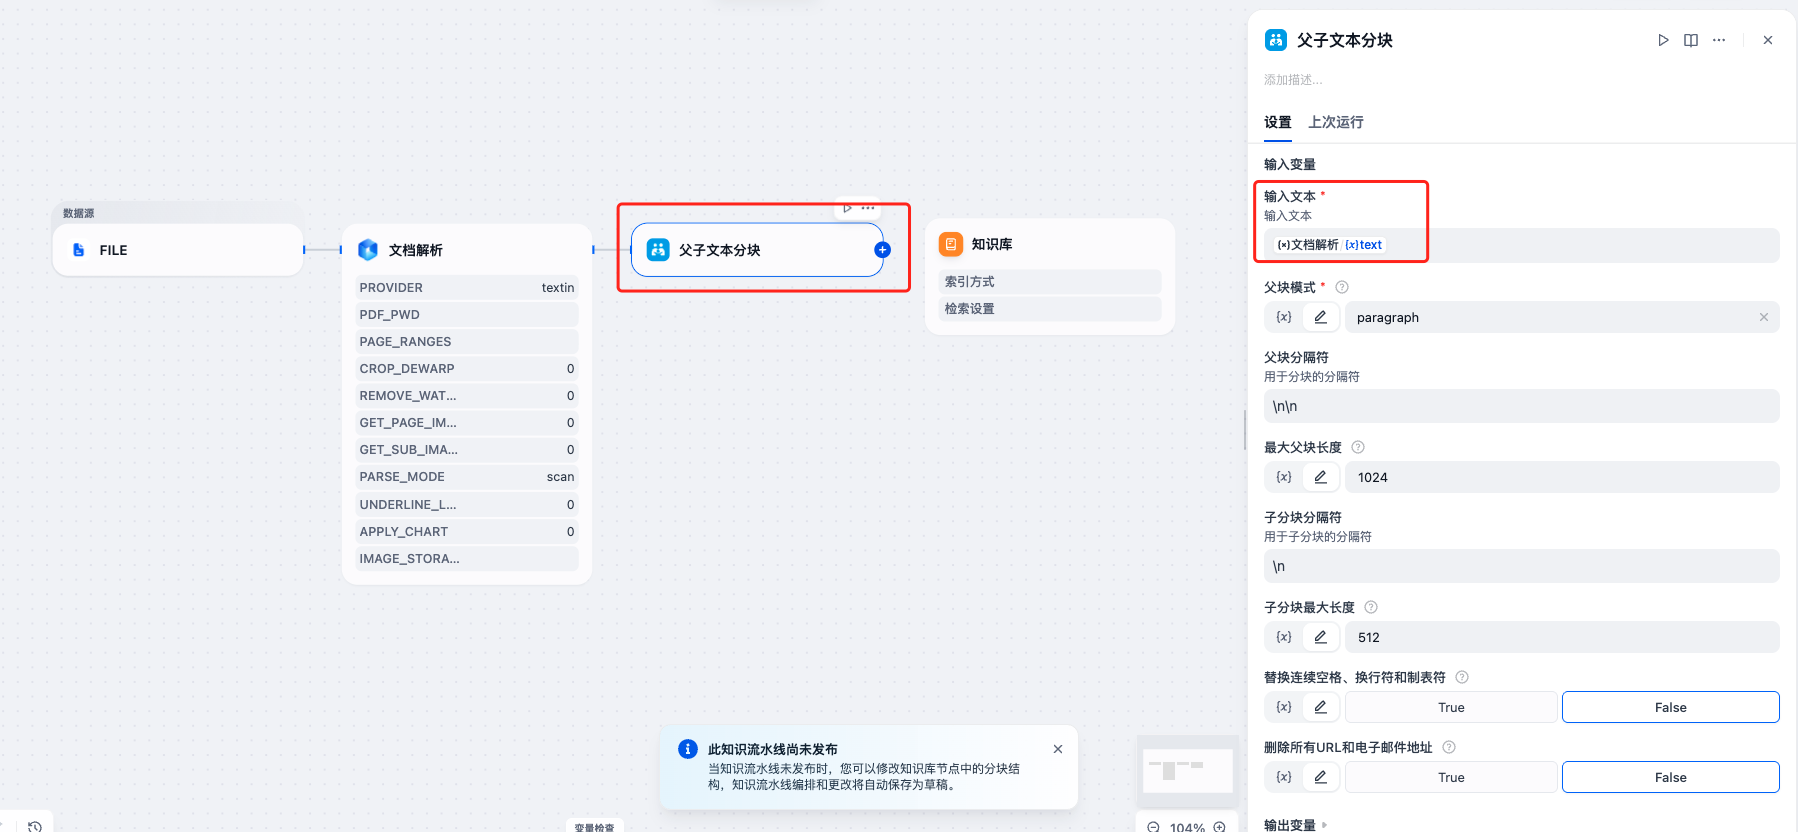Switch 父块模式 to constant edit mode
This screenshot has width=1798, height=832.
point(1321,317)
